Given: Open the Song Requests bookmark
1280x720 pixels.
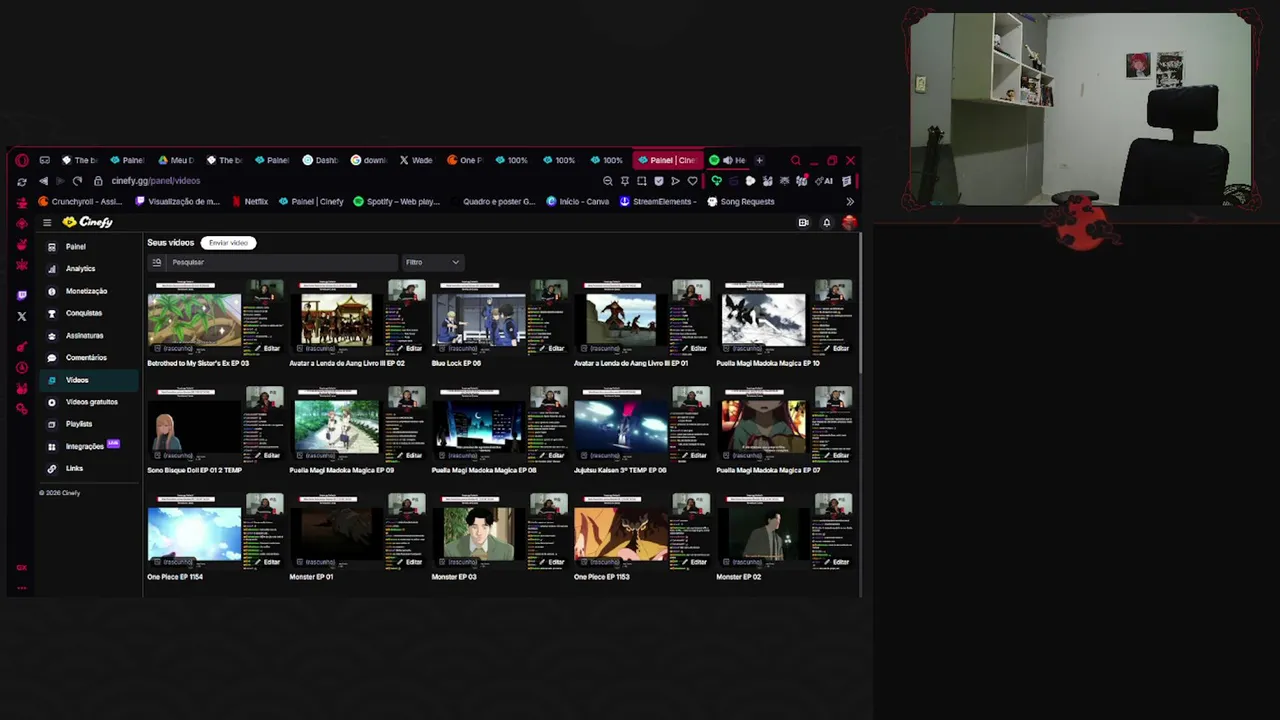Looking at the screenshot, I should [741, 201].
